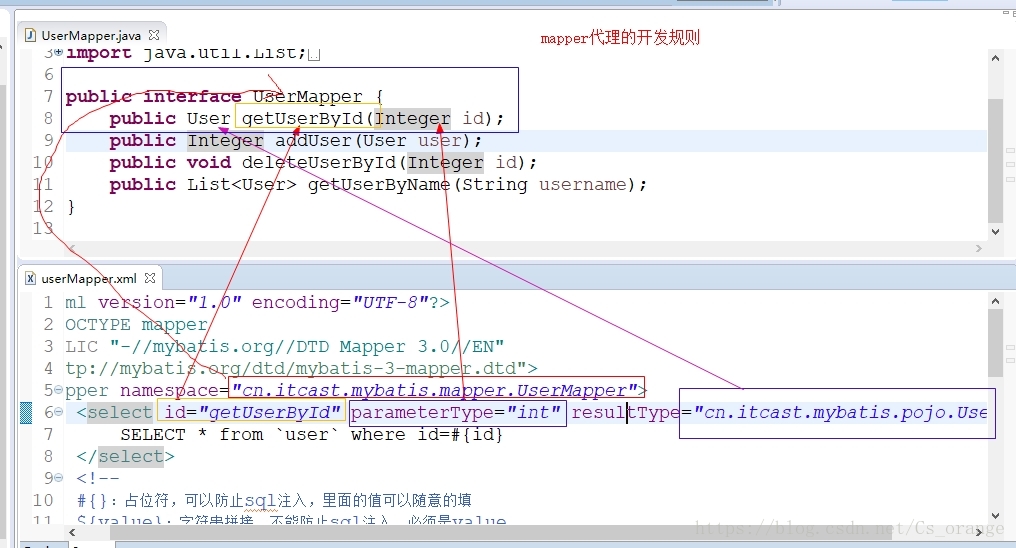Click Java editor horizontal scrollbar right arrow
This screenshot has width=1016, height=548.
pos(978,248)
